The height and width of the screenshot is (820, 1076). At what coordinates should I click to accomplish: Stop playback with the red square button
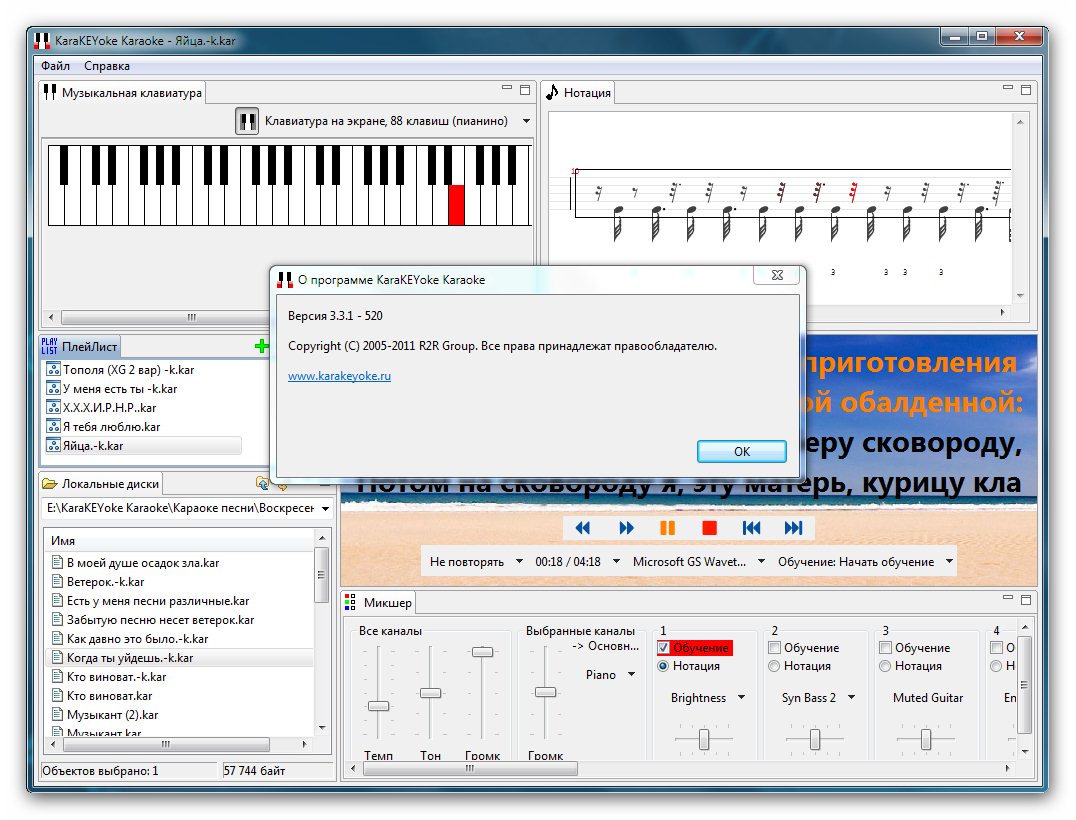(710, 528)
